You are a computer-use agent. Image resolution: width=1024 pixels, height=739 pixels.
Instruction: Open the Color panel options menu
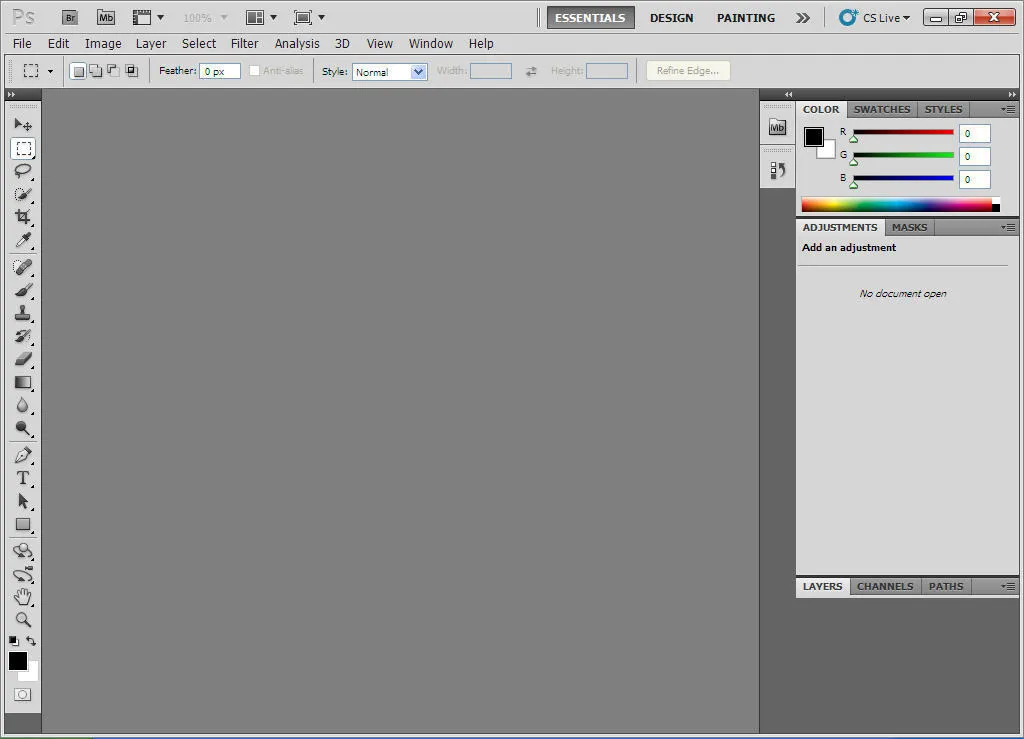(1008, 109)
